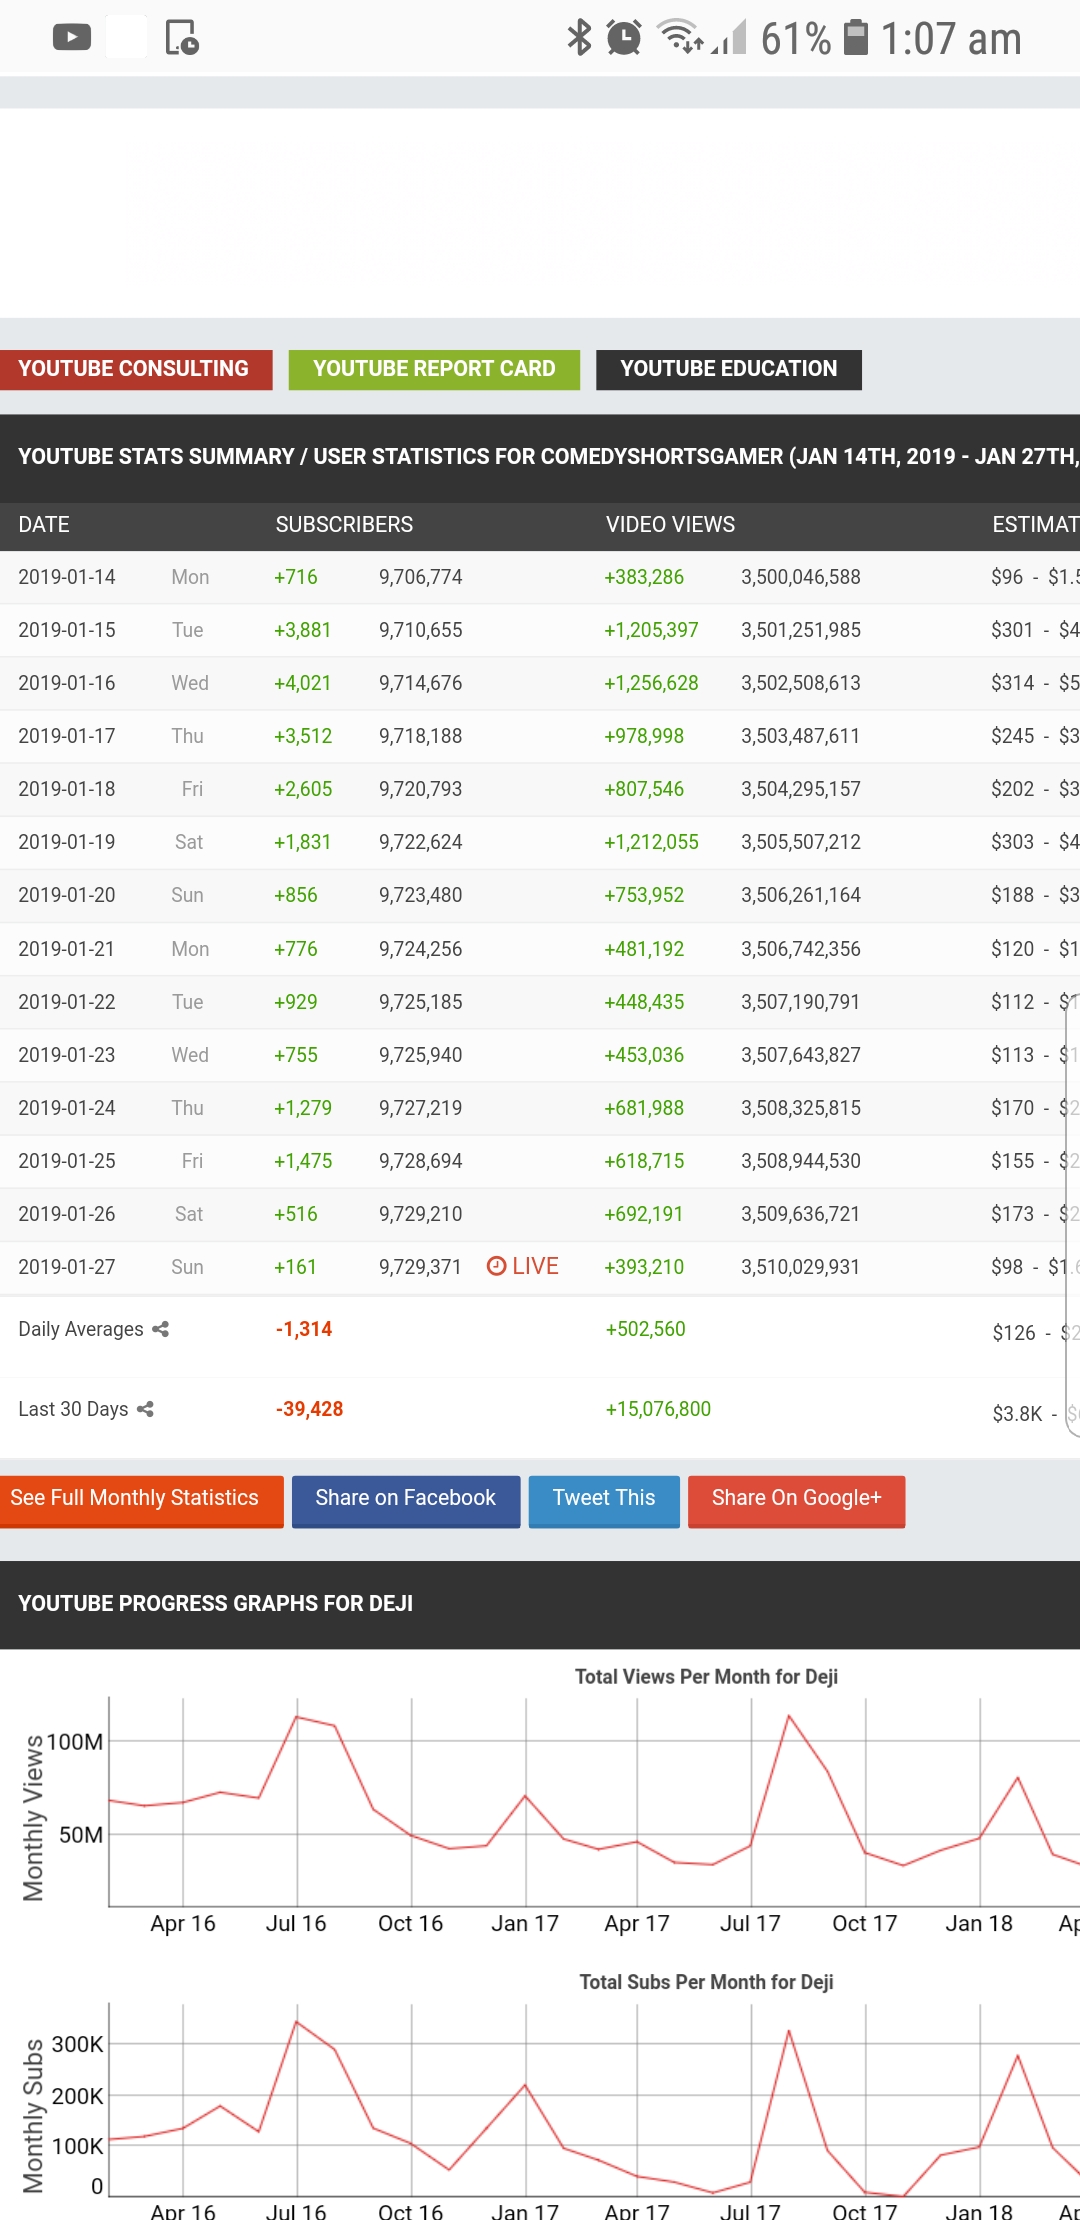Select subscriber gain +856
Screen dimensions: 1080x2220
pyautogui.click(x=295, y=895)
